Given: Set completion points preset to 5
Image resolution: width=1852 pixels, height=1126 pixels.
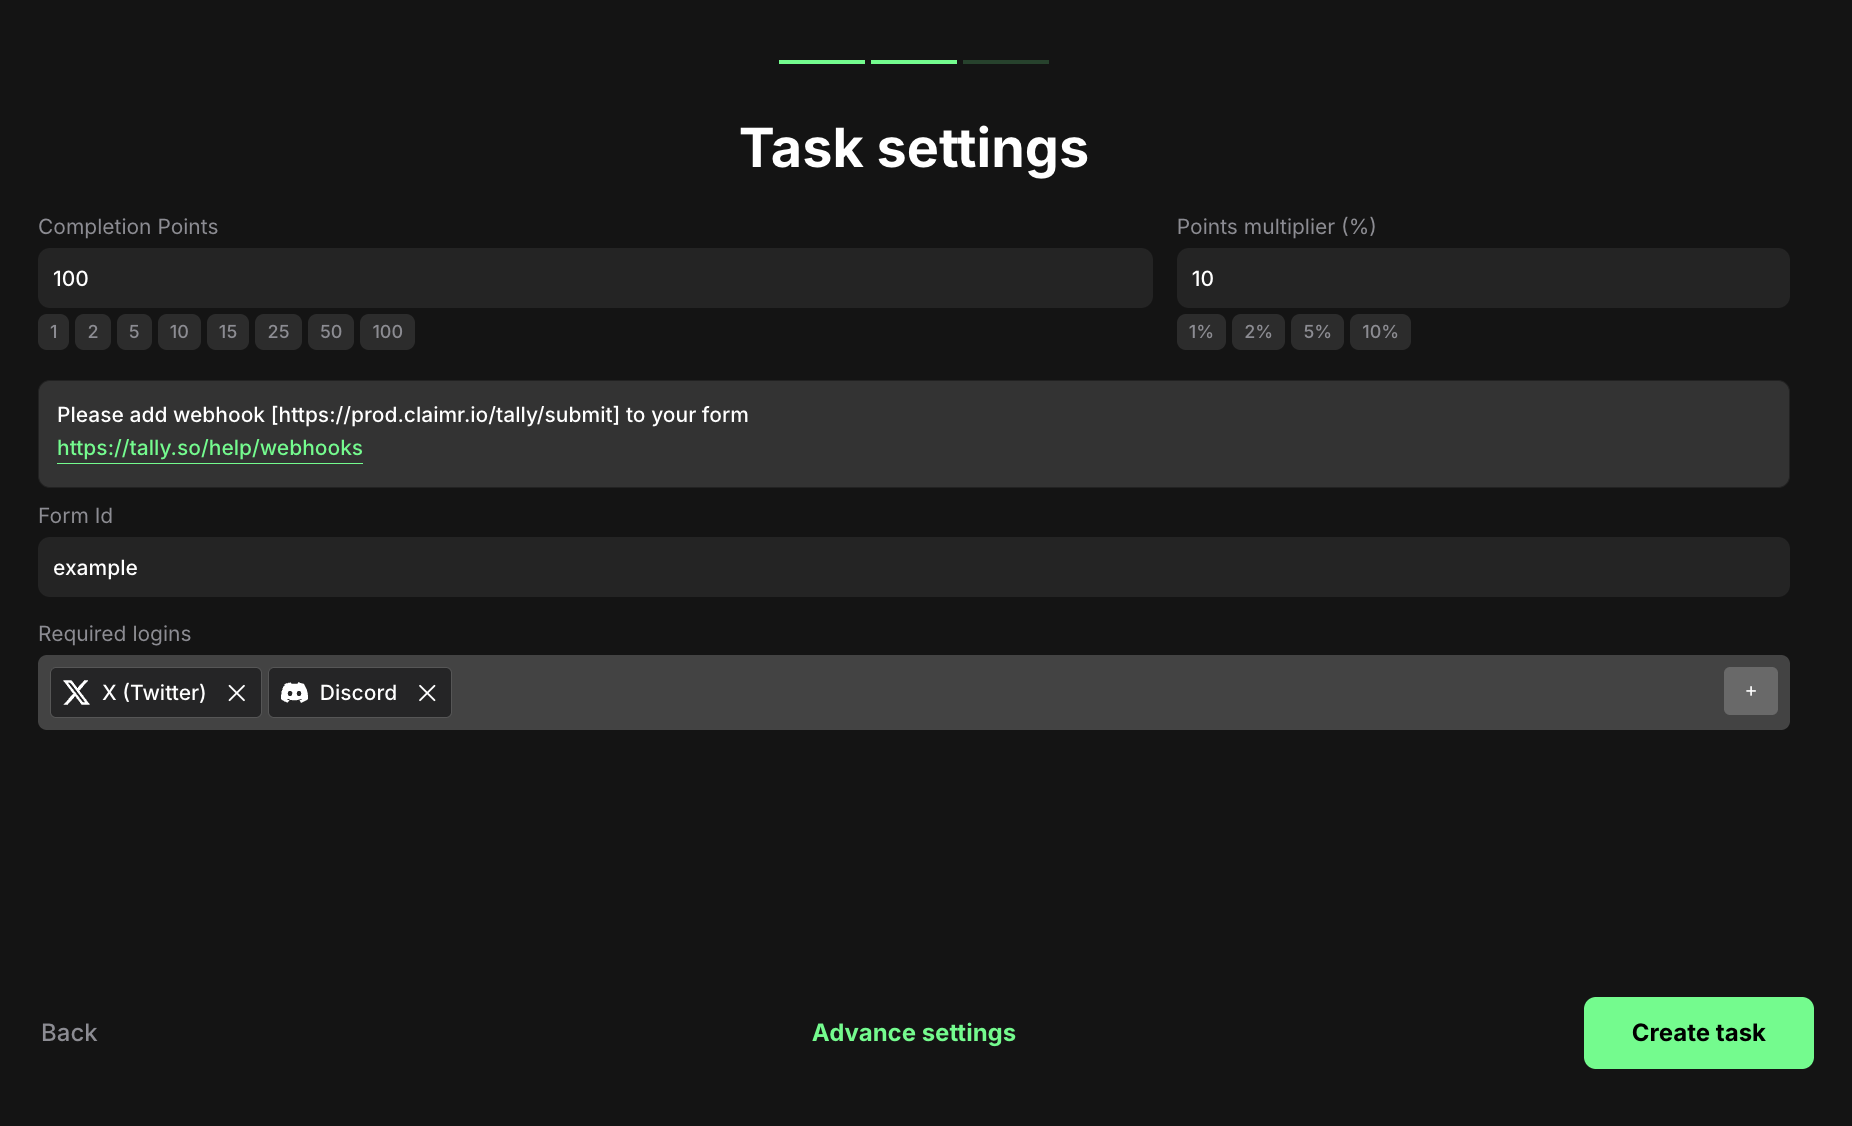Looking at the screenshot, I should (x=134, y=332).
